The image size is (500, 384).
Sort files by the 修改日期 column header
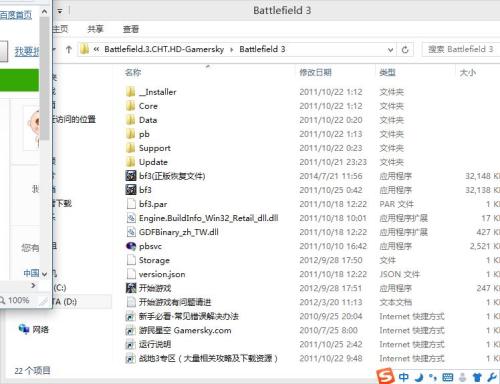click(x=315, y=72)
